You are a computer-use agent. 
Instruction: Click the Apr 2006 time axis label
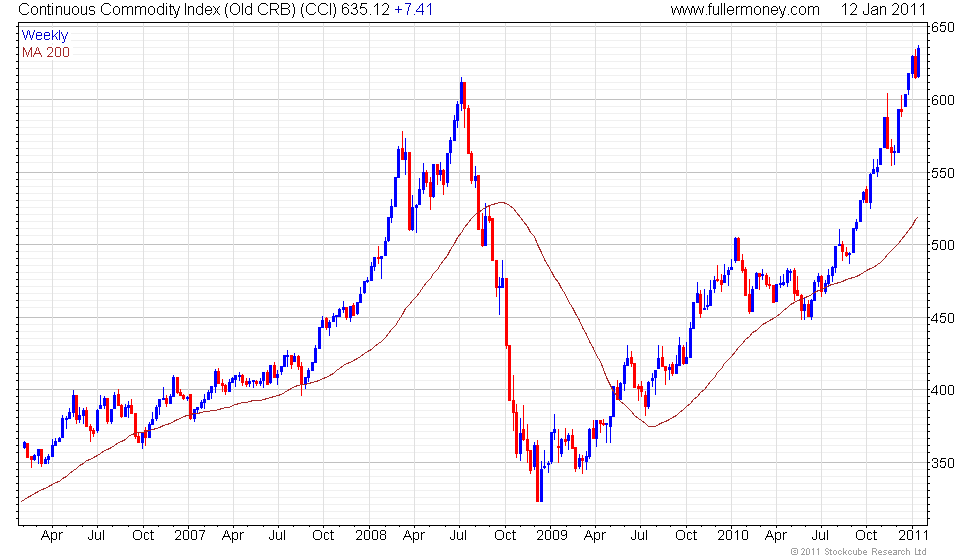click(52, 536)
